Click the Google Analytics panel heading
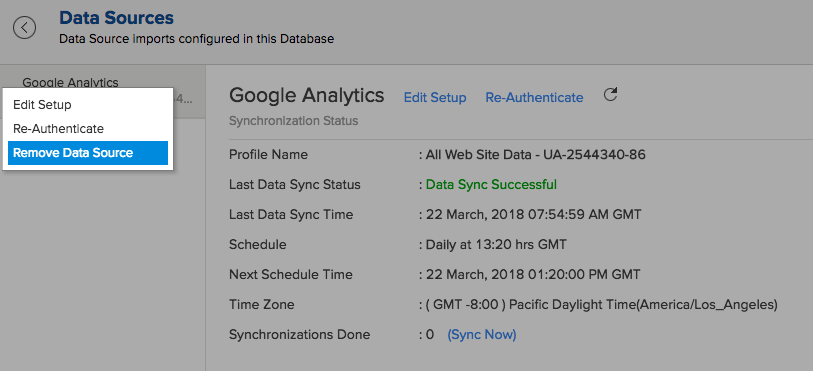This screenshot has height=371, width=813. (x=306, y=95)
